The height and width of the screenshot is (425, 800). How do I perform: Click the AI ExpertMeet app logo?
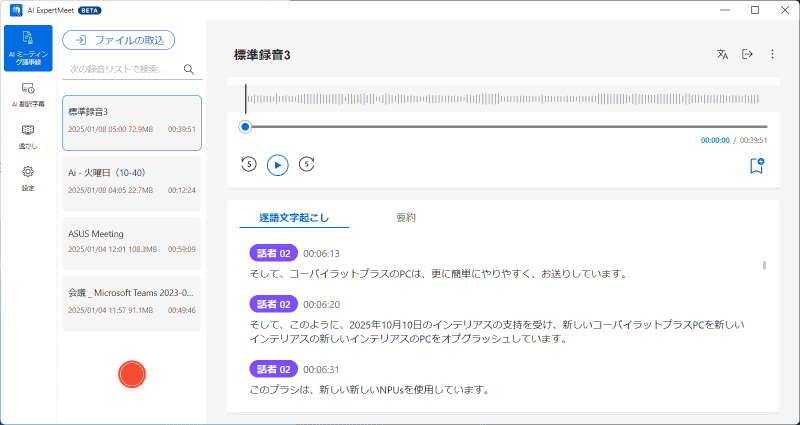[16, 10]
